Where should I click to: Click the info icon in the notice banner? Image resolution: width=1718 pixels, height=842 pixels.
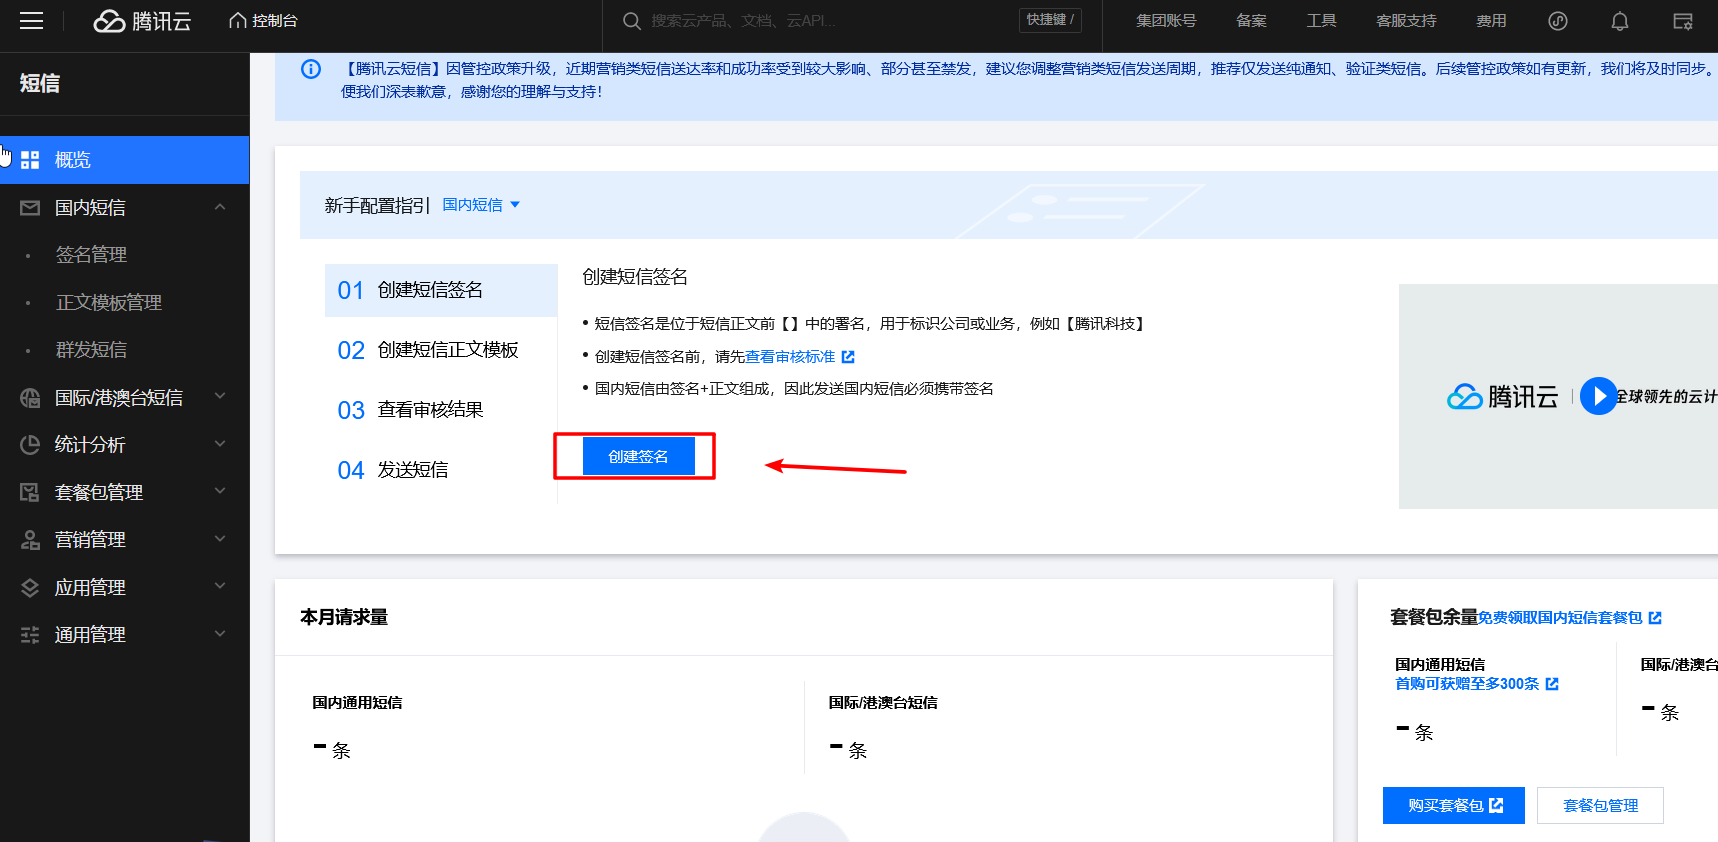pos(311,69)
